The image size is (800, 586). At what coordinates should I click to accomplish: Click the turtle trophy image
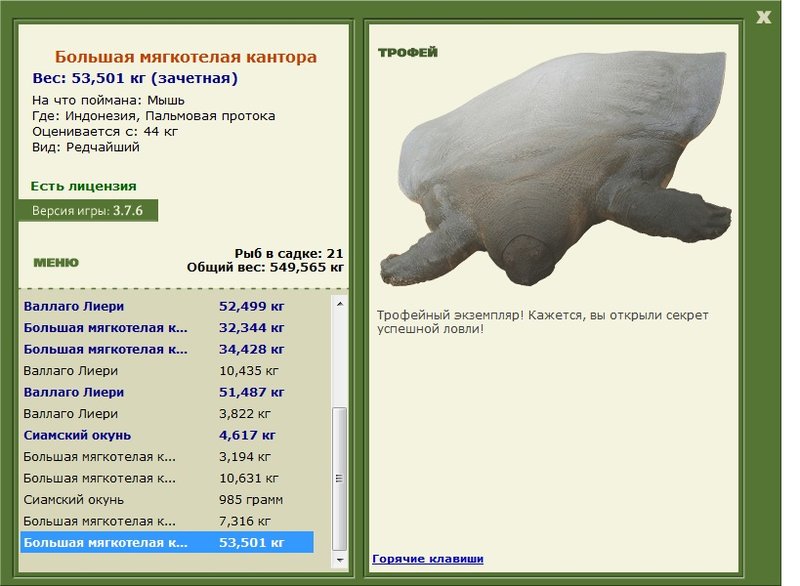coord(555,168)
